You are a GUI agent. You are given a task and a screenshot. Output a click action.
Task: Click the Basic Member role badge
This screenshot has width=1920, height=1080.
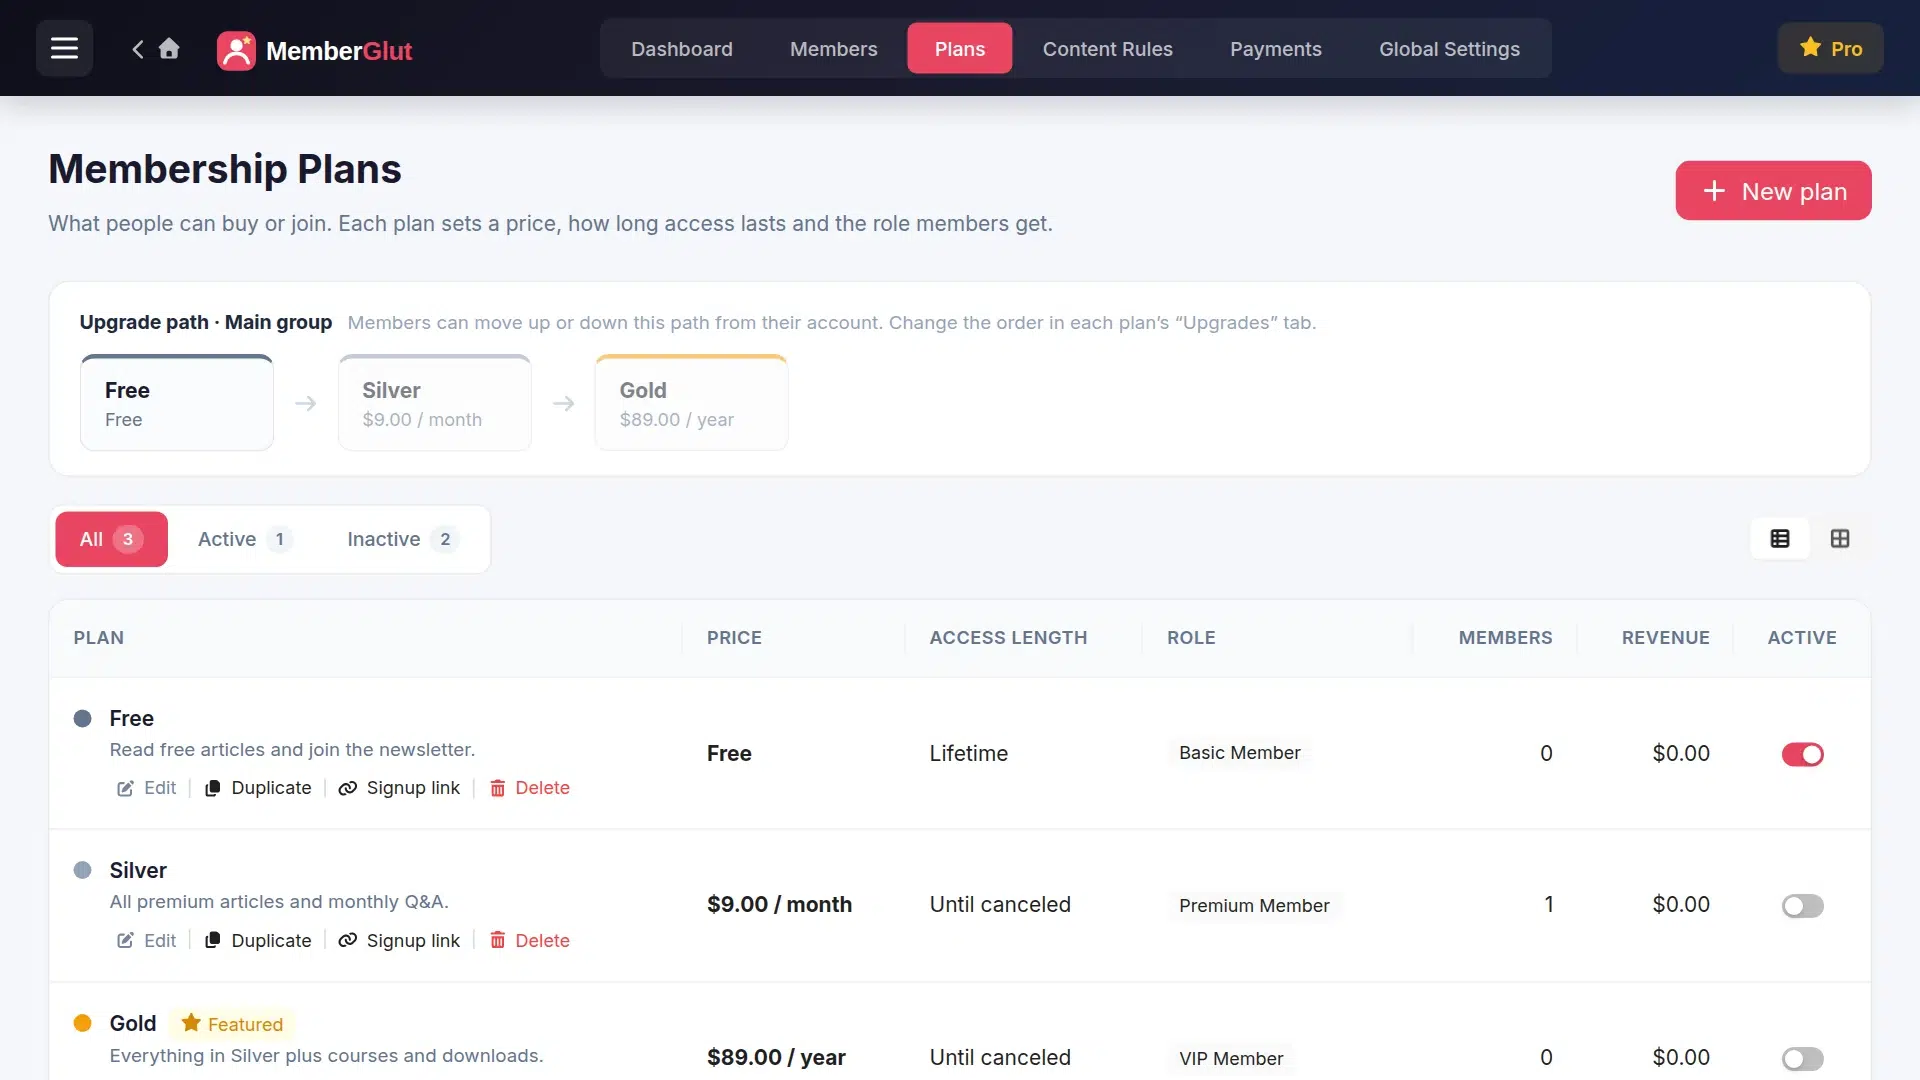tap(1239, 753)
